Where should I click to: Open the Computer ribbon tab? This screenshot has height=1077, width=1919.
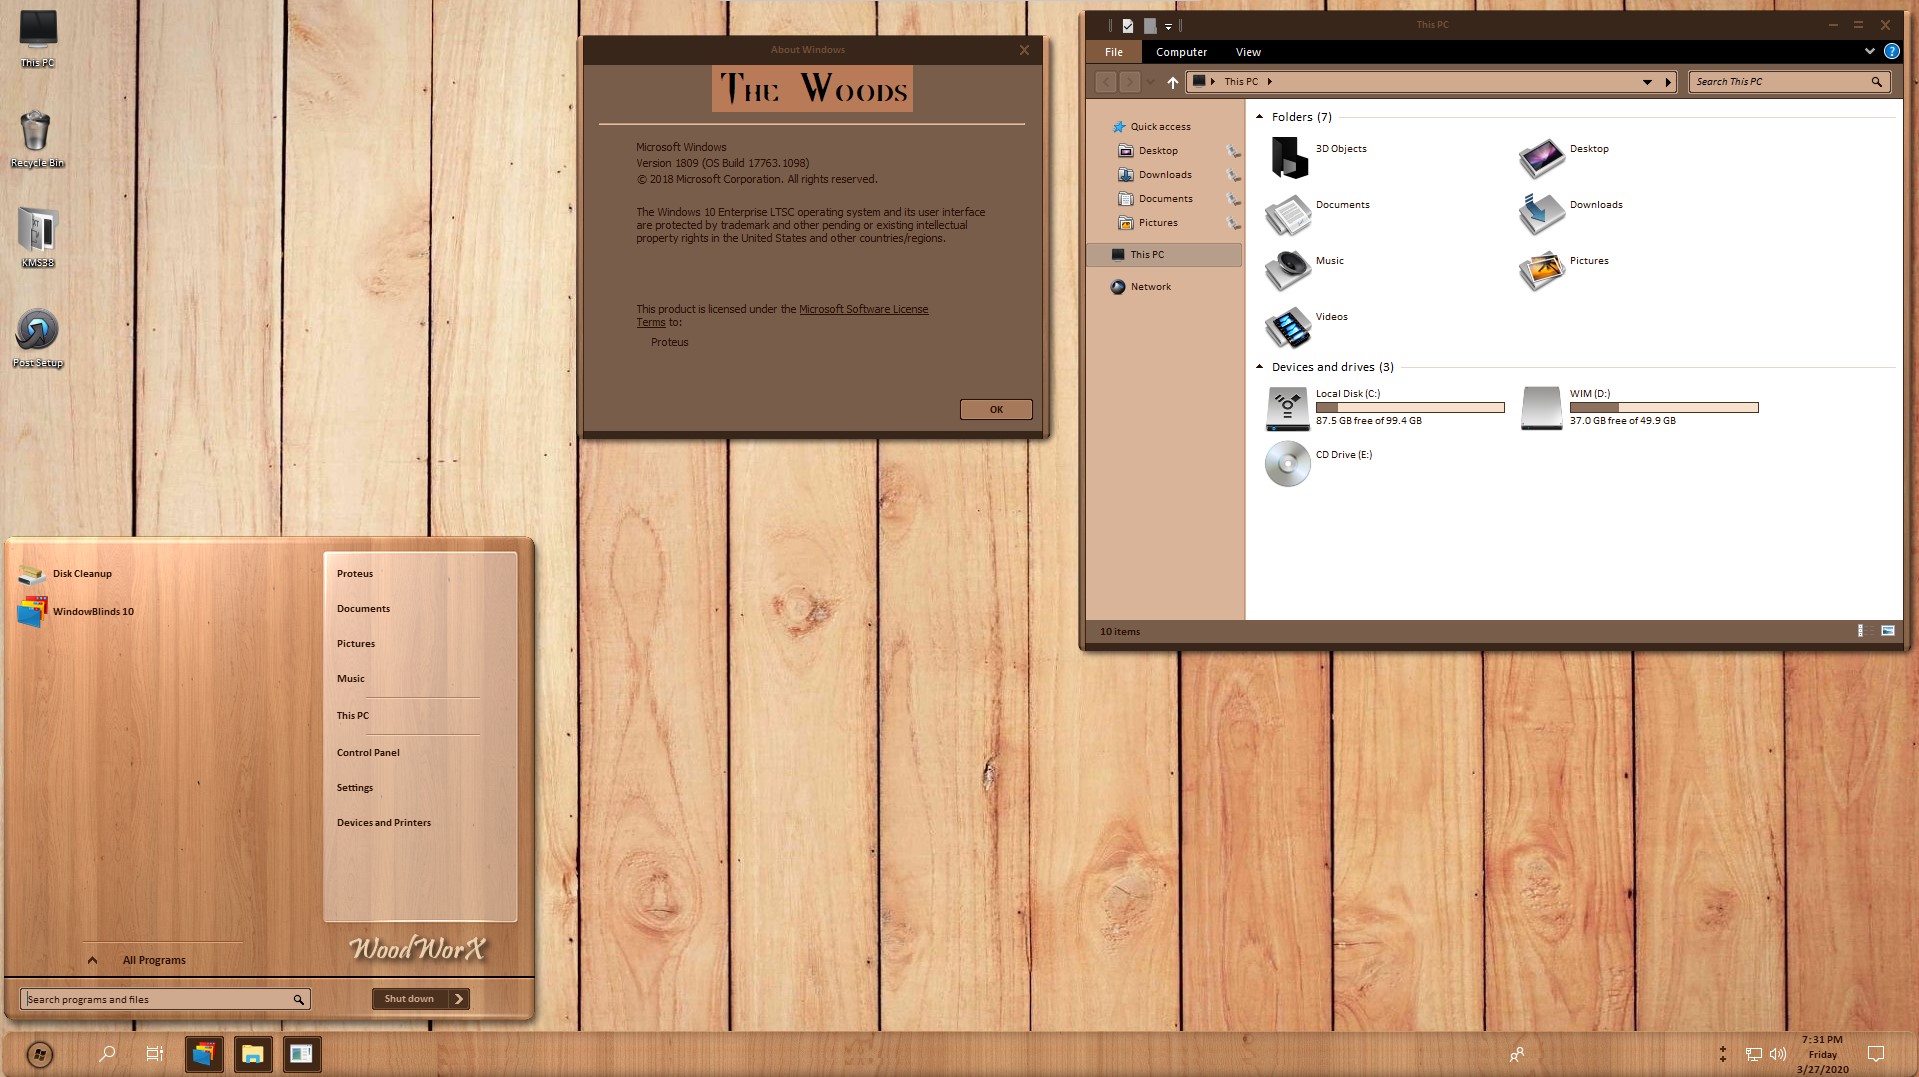(1181, 52)
